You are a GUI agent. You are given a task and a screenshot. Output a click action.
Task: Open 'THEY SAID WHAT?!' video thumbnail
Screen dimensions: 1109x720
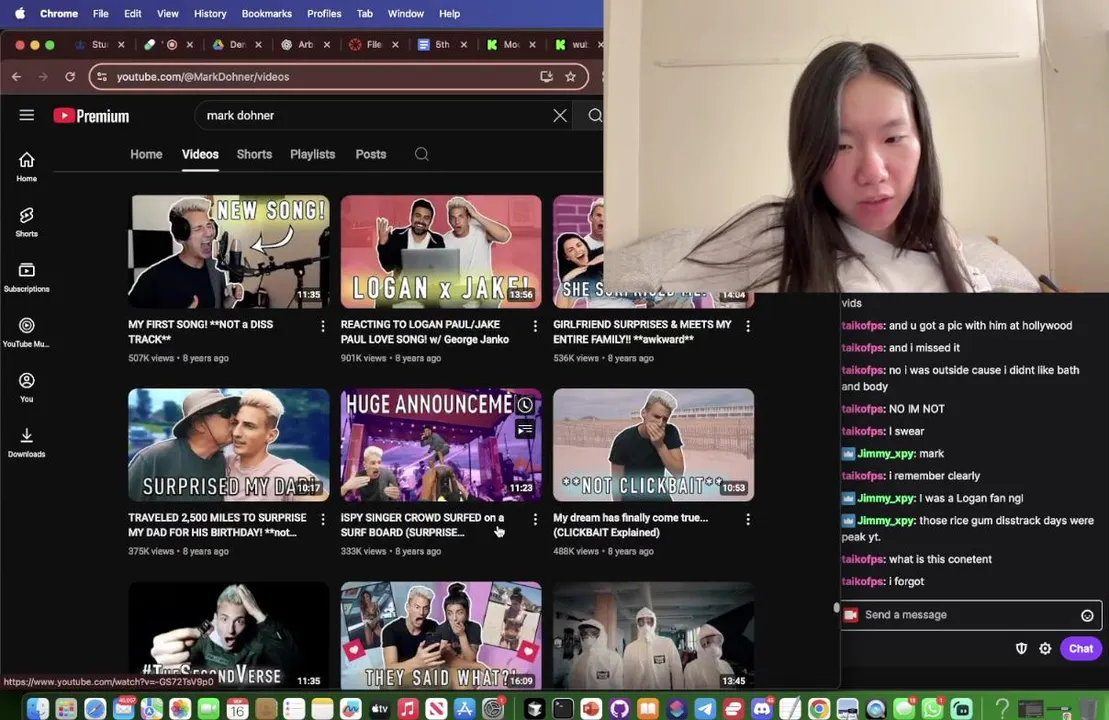pyautogui.click(x=441, y=635)
